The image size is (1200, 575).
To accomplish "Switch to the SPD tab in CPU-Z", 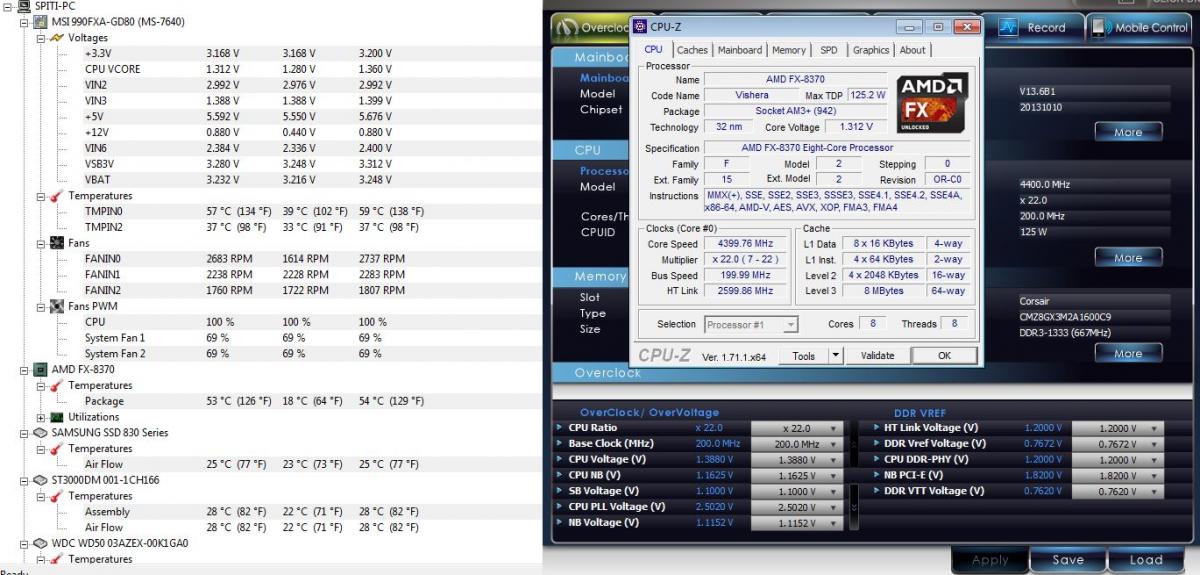I will click(x=829, y=50).
